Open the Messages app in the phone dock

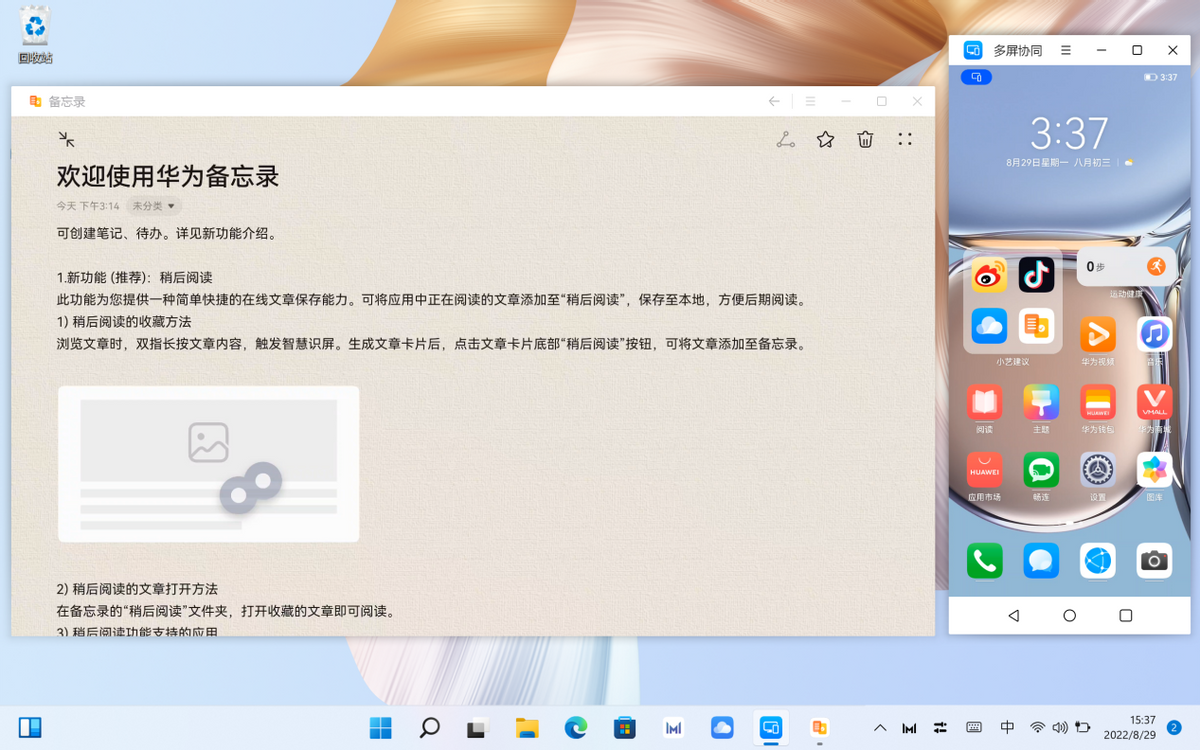coord(1041,561)
